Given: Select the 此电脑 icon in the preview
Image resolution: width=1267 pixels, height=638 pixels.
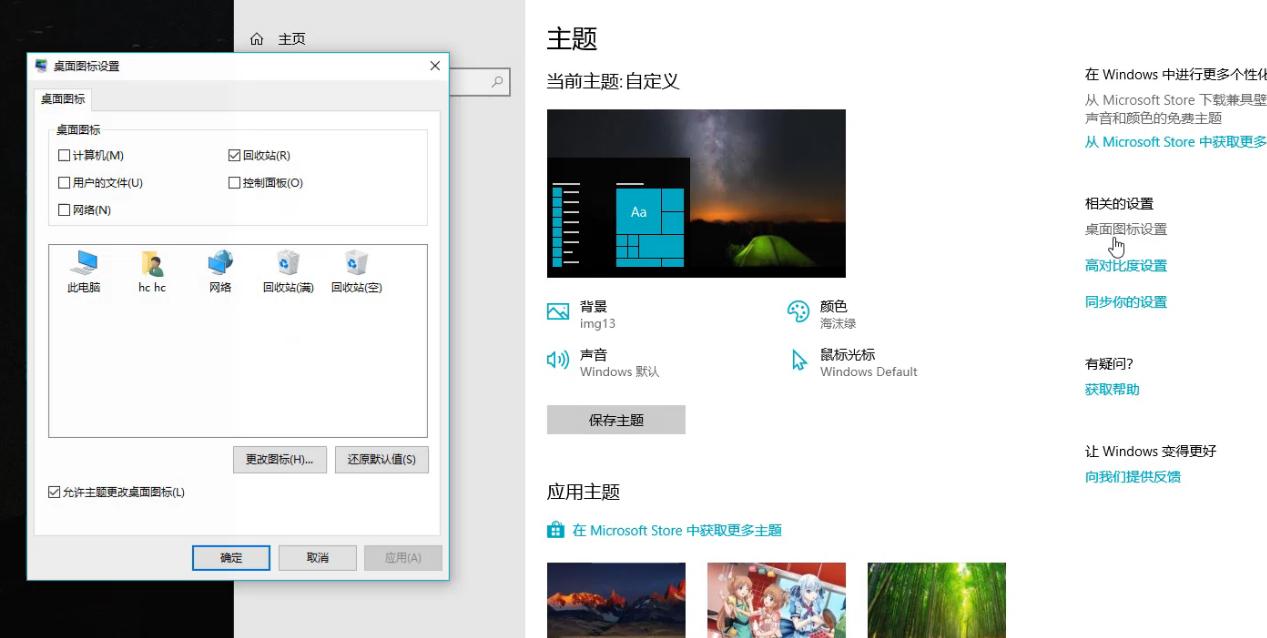Looking at the screenshot, I should pos(85,263).
